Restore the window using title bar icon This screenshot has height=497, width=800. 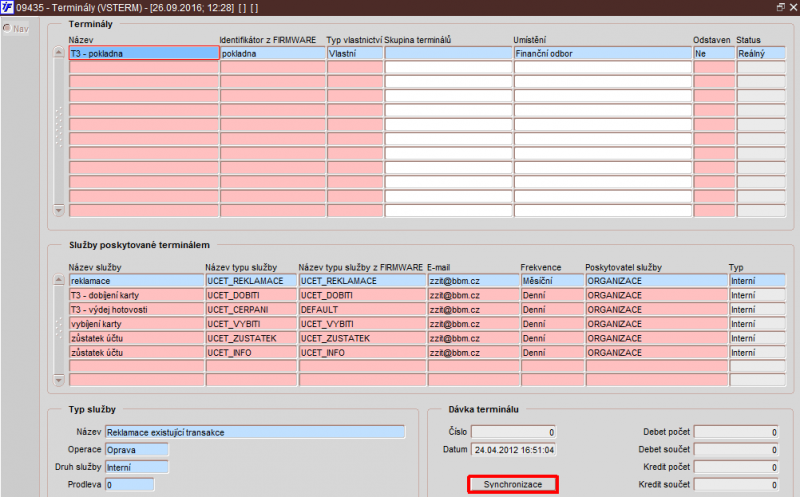click(x=780, y=7)
